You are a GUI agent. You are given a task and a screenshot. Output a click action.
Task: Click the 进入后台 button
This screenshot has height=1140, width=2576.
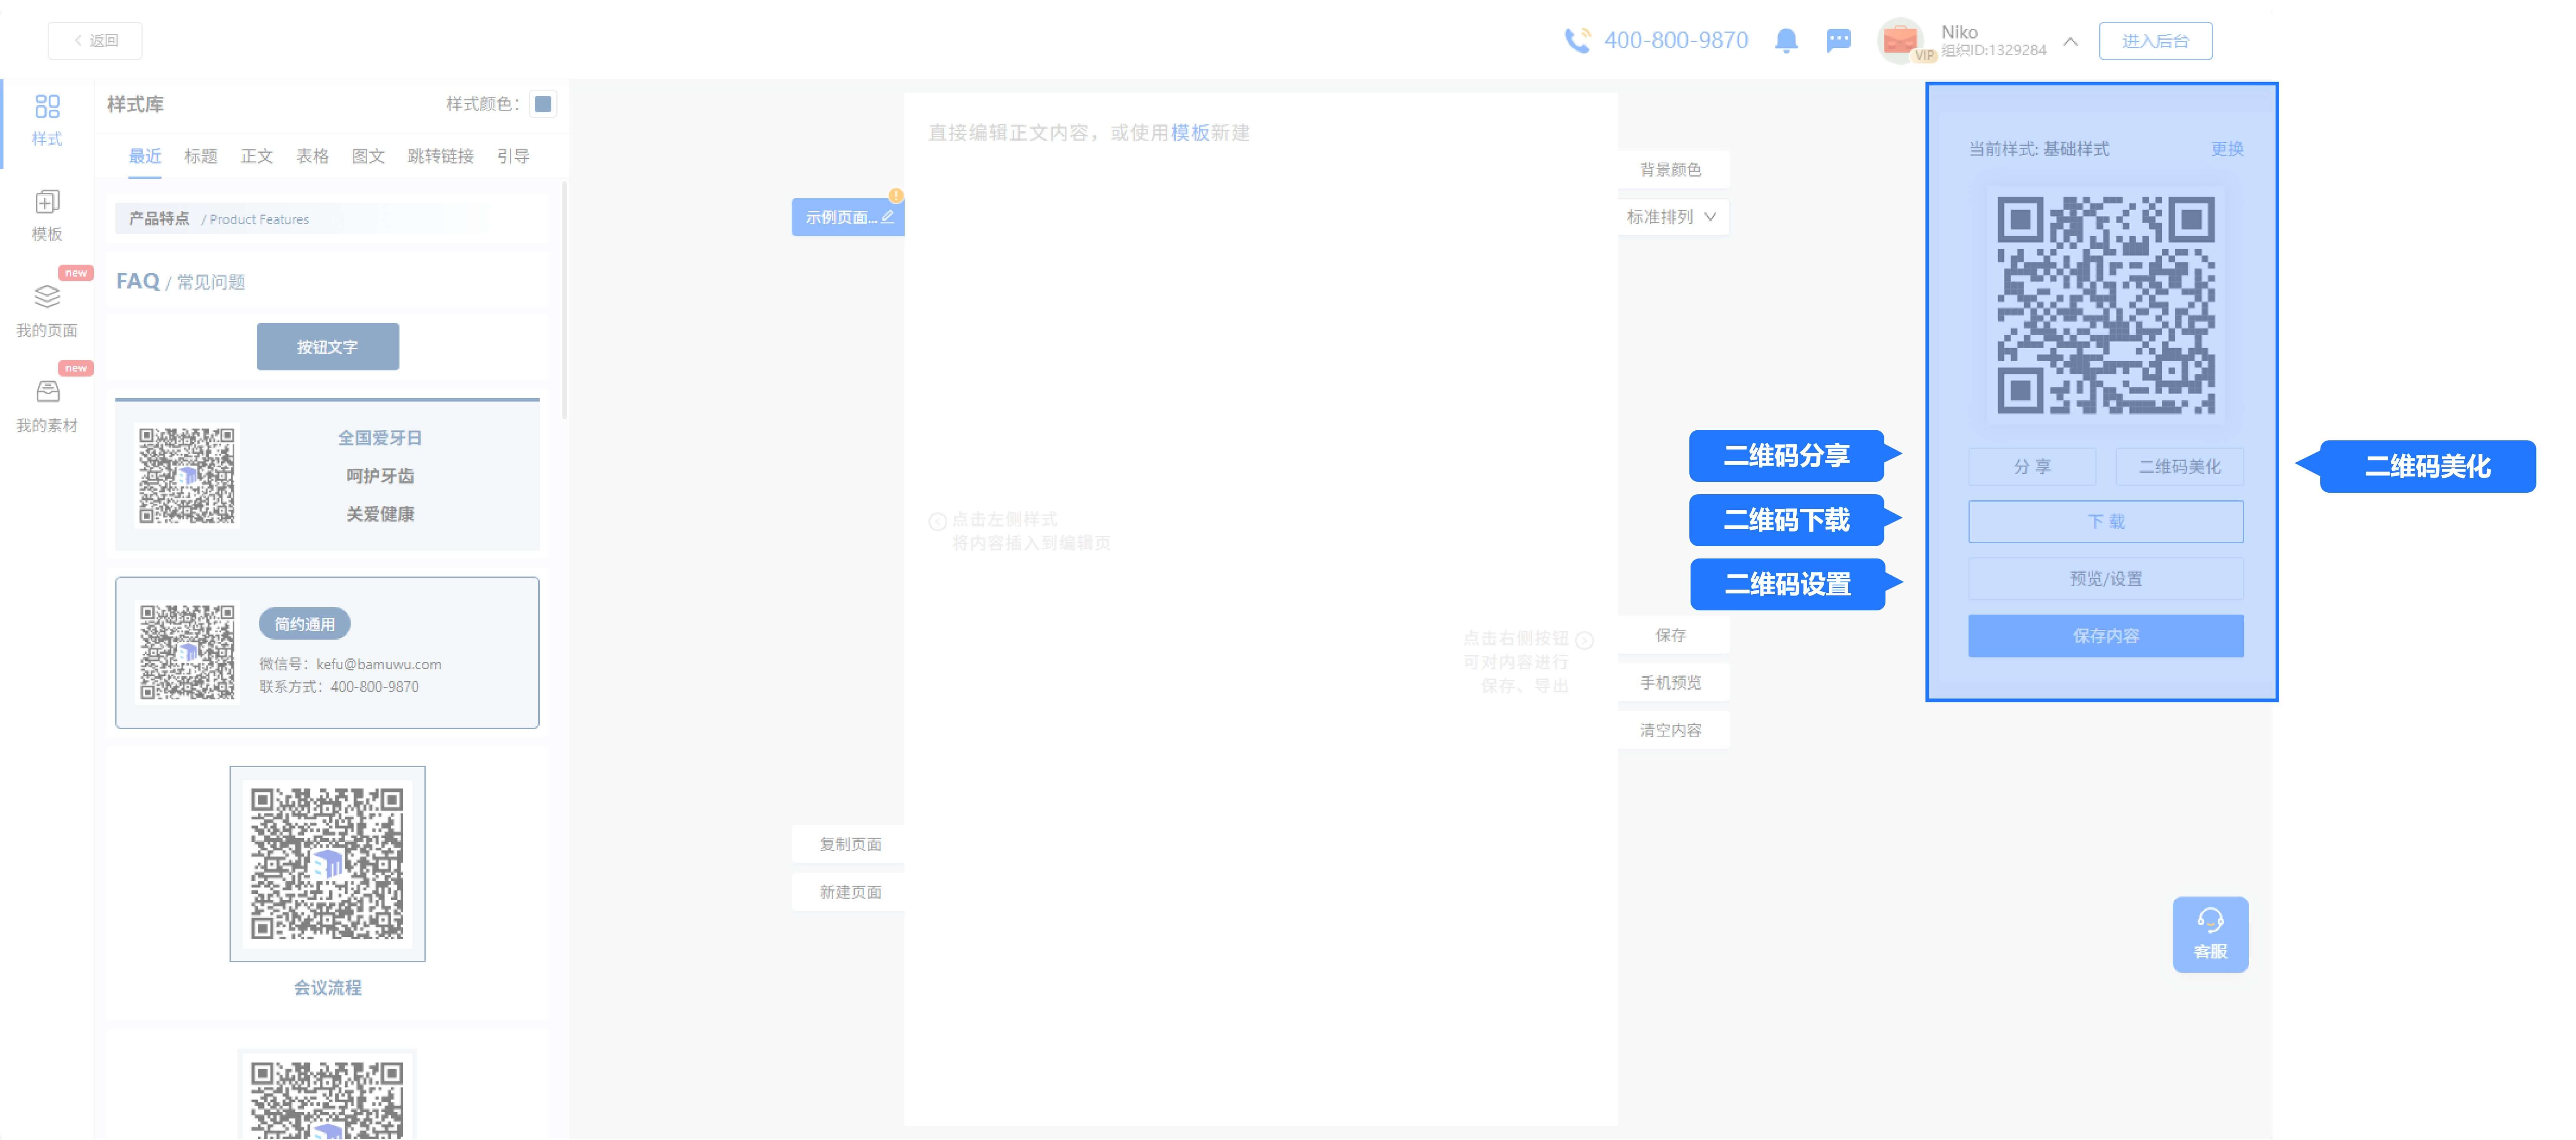2155,41
